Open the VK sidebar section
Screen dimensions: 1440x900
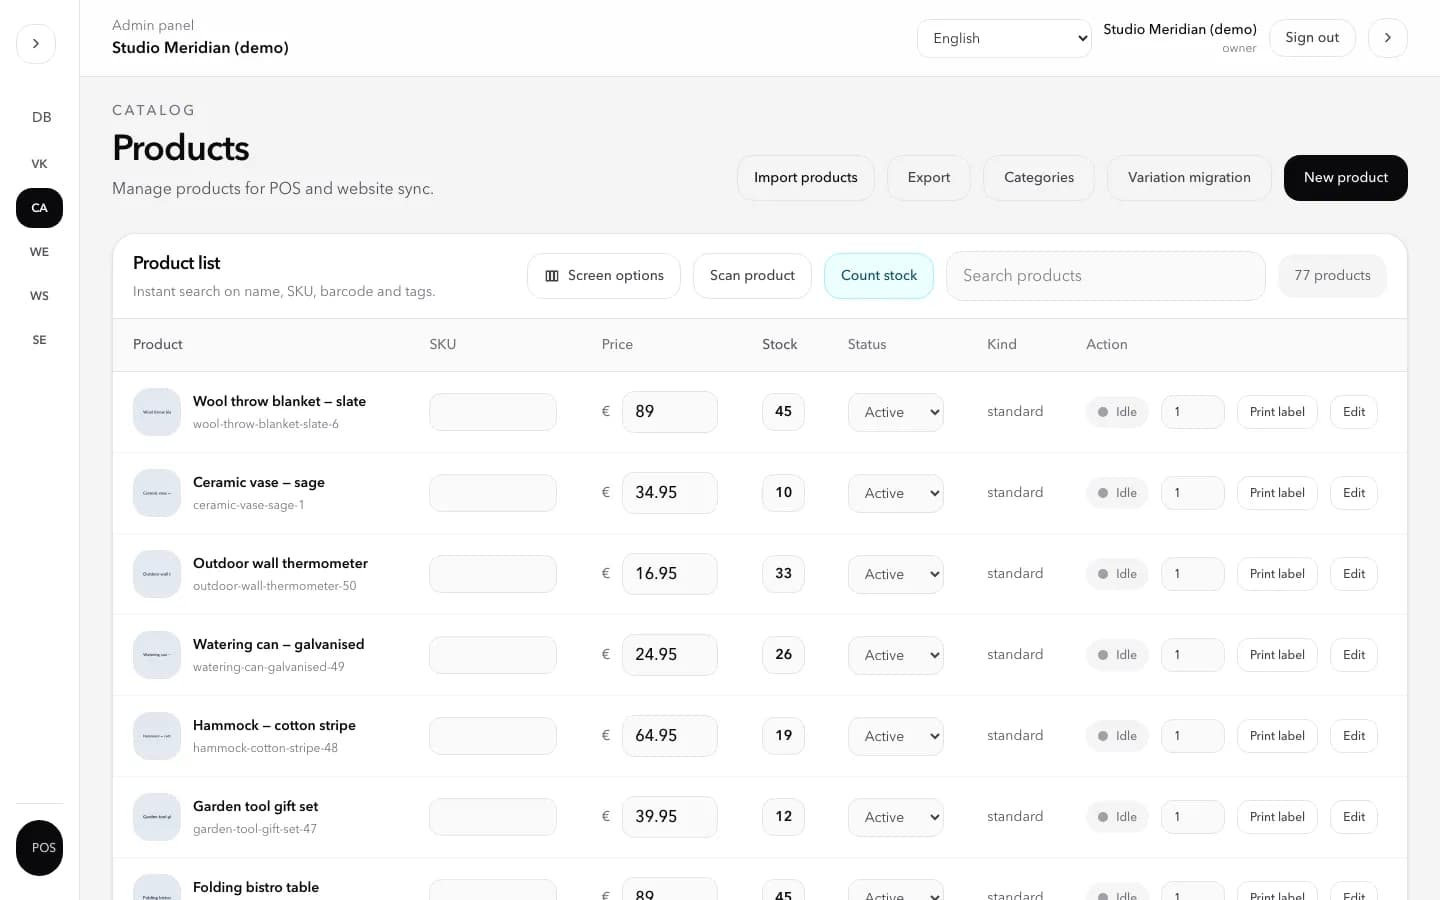pyautogui.click(x=40, y=164)
